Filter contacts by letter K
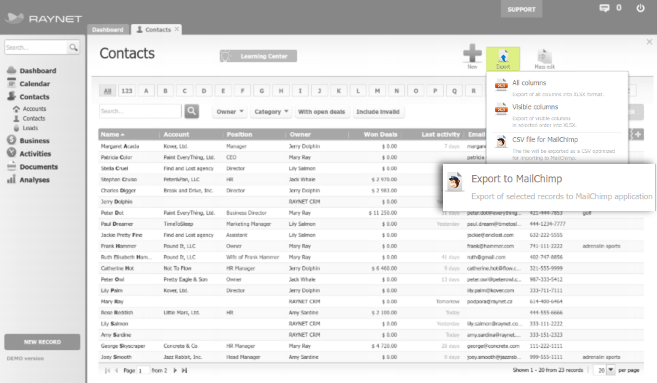 point(339,91)
